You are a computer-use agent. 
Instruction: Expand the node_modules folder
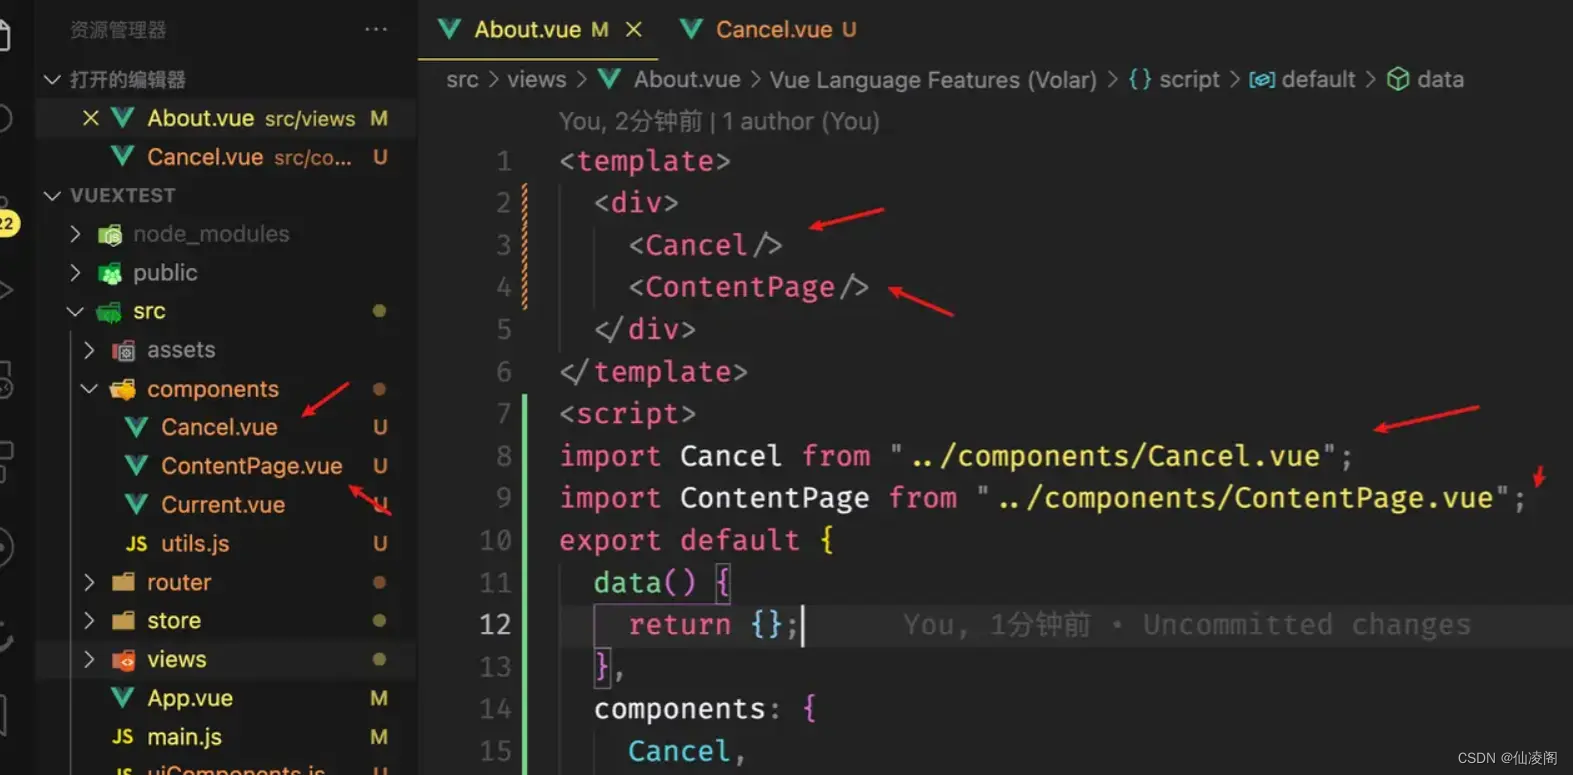coord(75,234)
